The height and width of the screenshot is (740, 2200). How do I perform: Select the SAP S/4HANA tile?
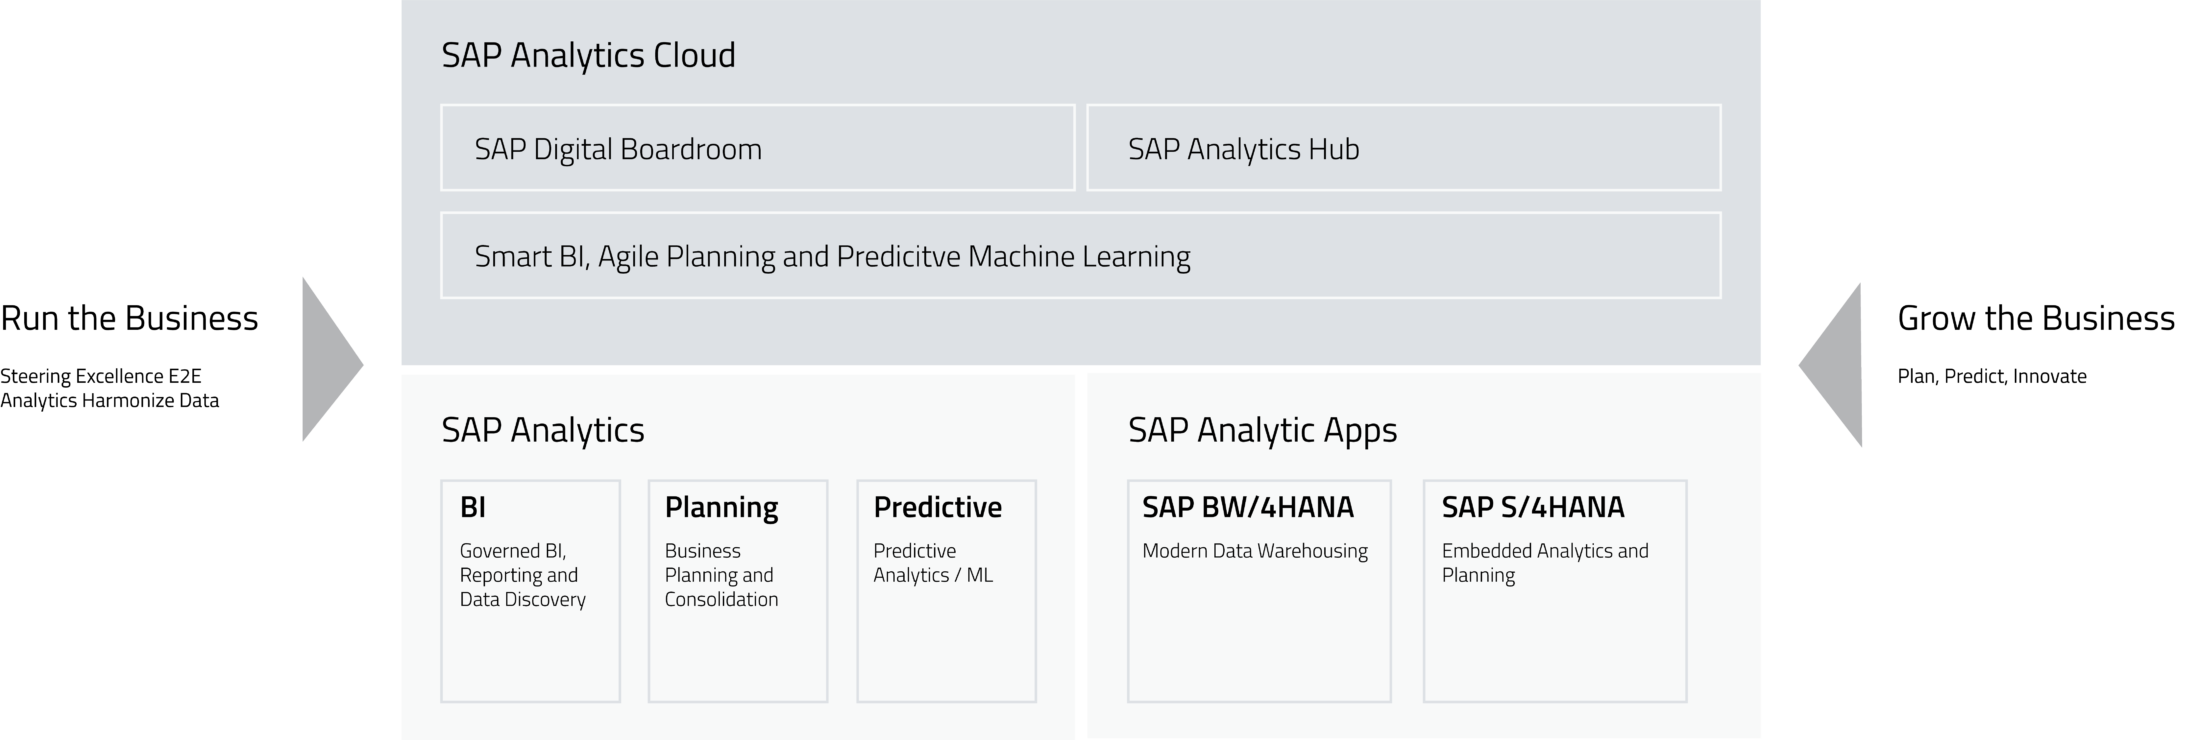(x=1555, y=591)
